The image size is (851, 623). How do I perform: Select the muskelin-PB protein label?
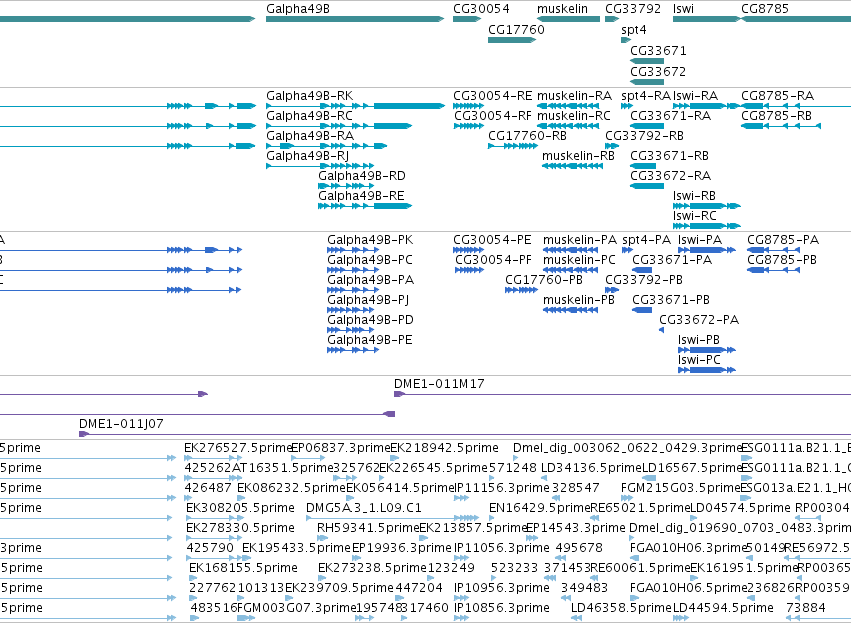tap(579, 301)
